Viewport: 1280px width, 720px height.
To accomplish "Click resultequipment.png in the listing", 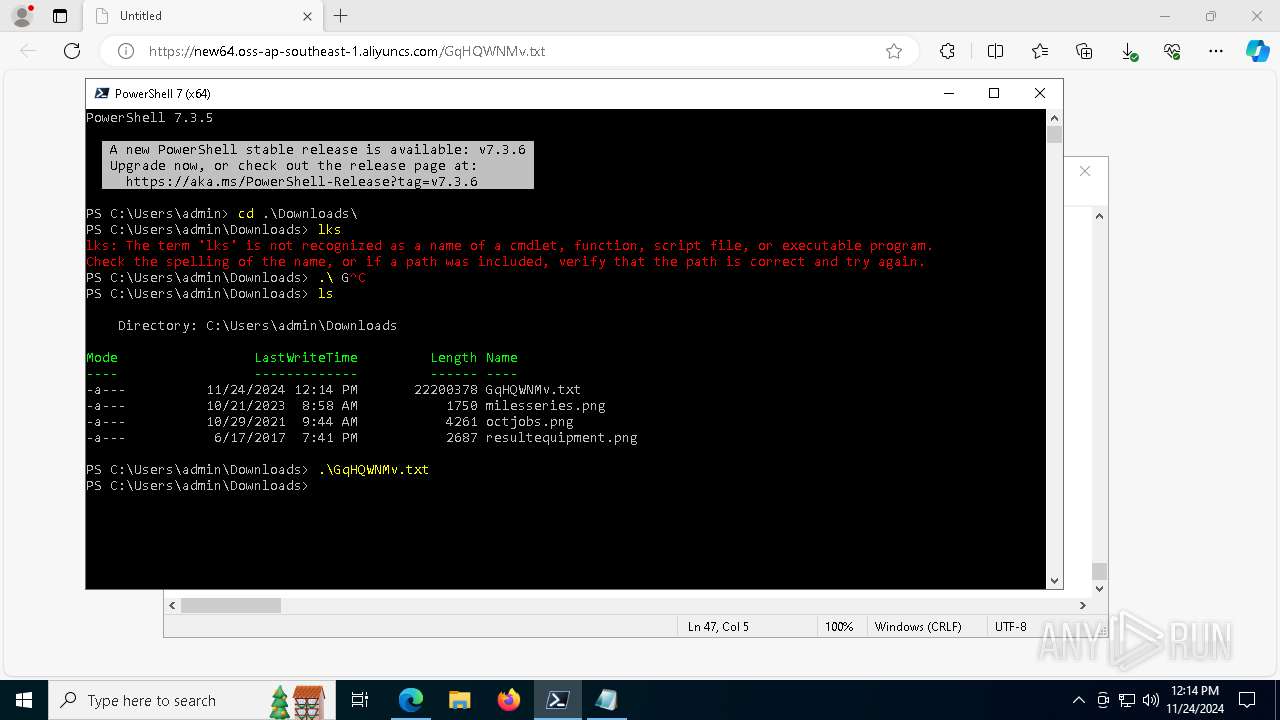I will (561, 437).
